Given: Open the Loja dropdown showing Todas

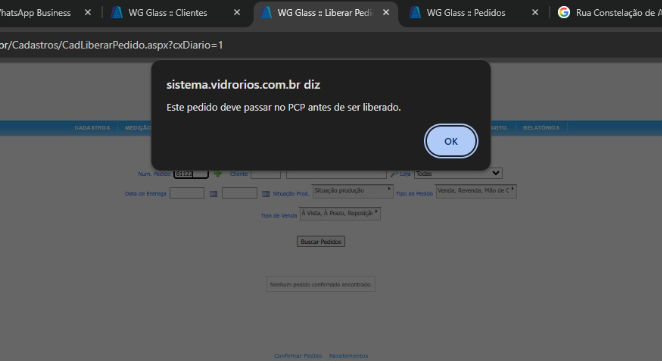Looking at the screenshot, I should point(458,174).
